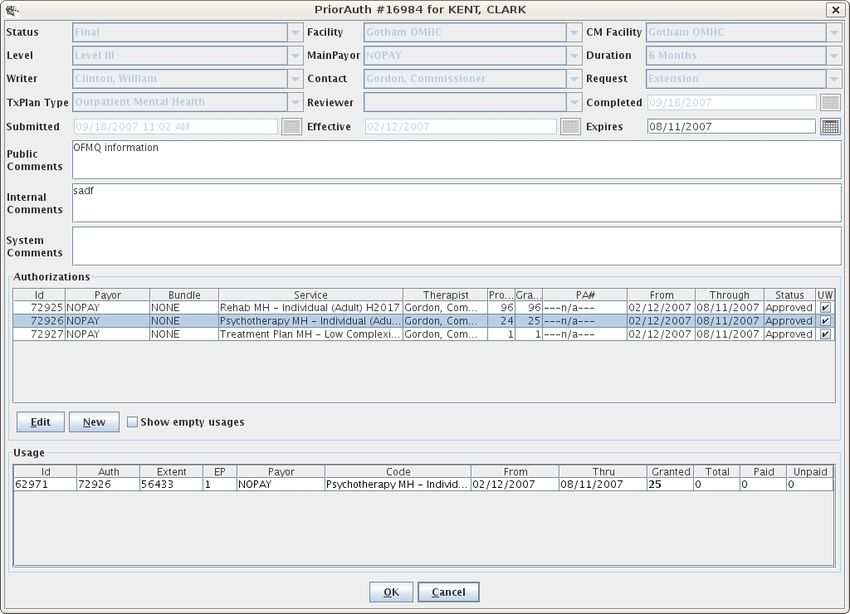Cancel the PriorAuth dialog
Image resolution: width=850 pixels, height=614 pixels.
pyautogui.click(x=448, y=592)
